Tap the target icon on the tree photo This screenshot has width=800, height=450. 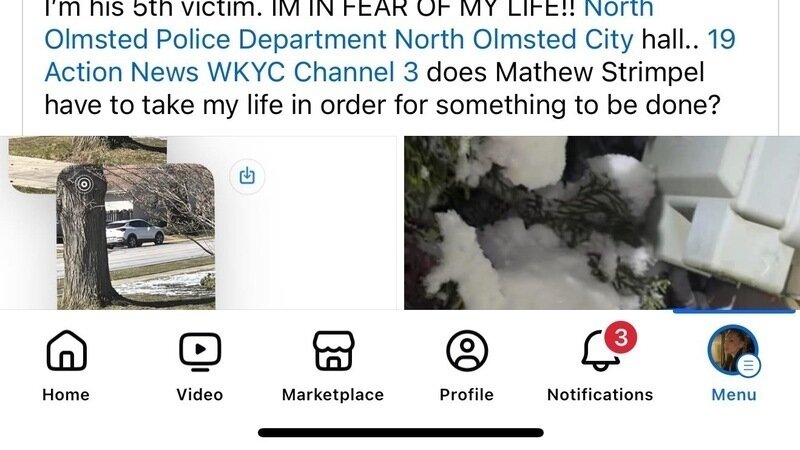click(x=84, y=184)
